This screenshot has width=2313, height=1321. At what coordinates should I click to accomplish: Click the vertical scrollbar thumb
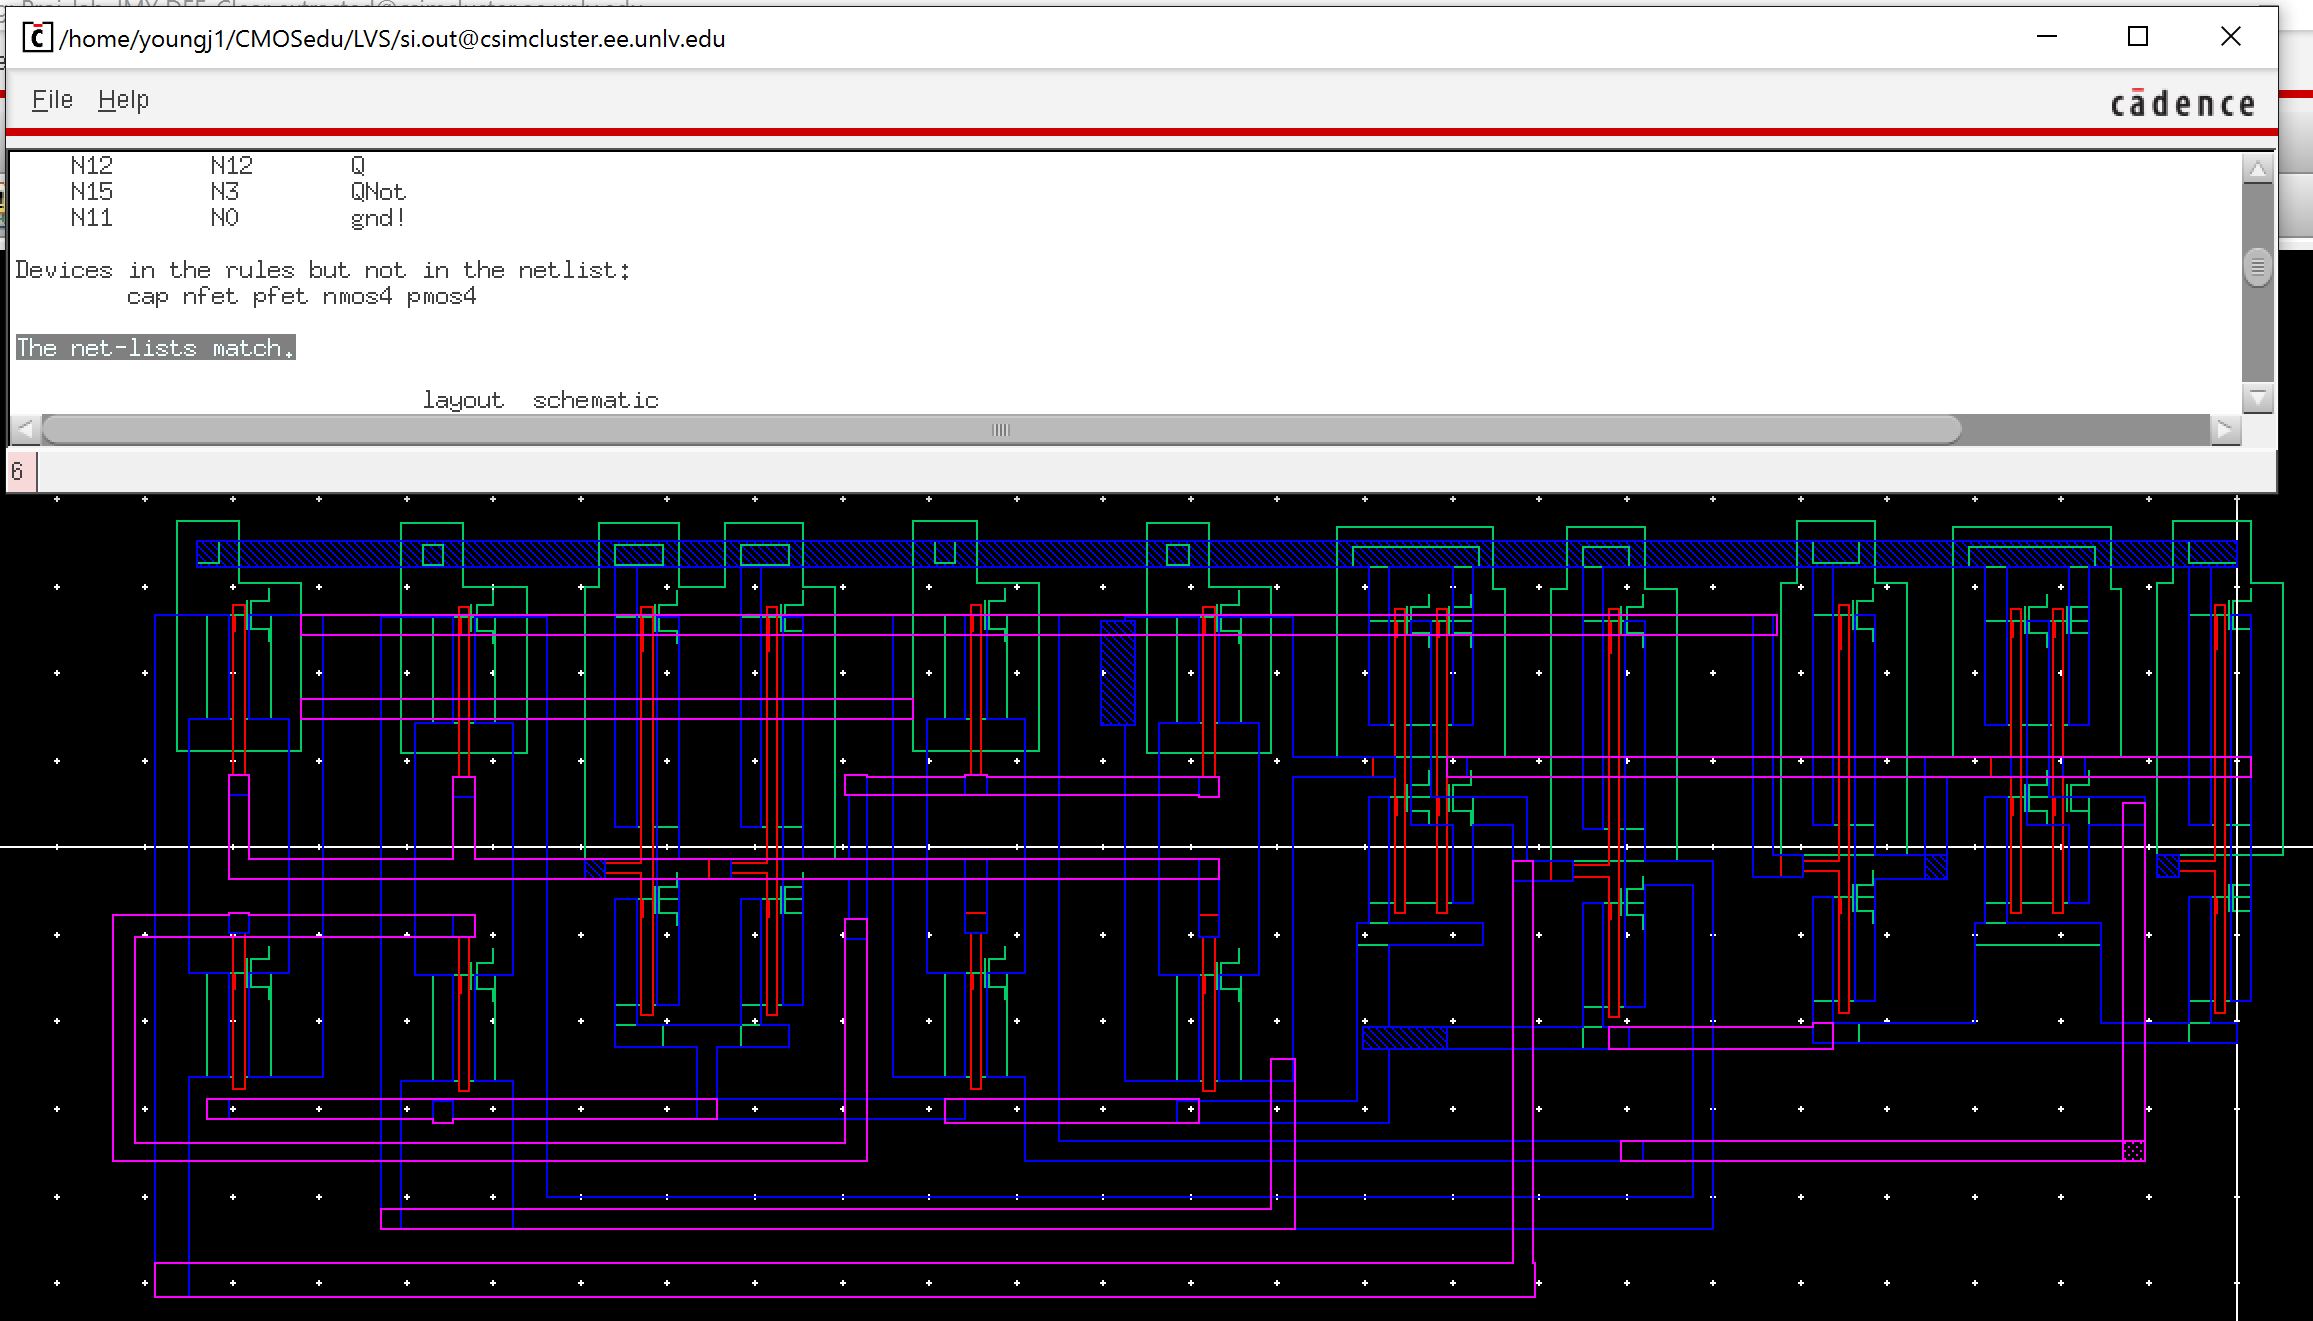point(2257,268)
